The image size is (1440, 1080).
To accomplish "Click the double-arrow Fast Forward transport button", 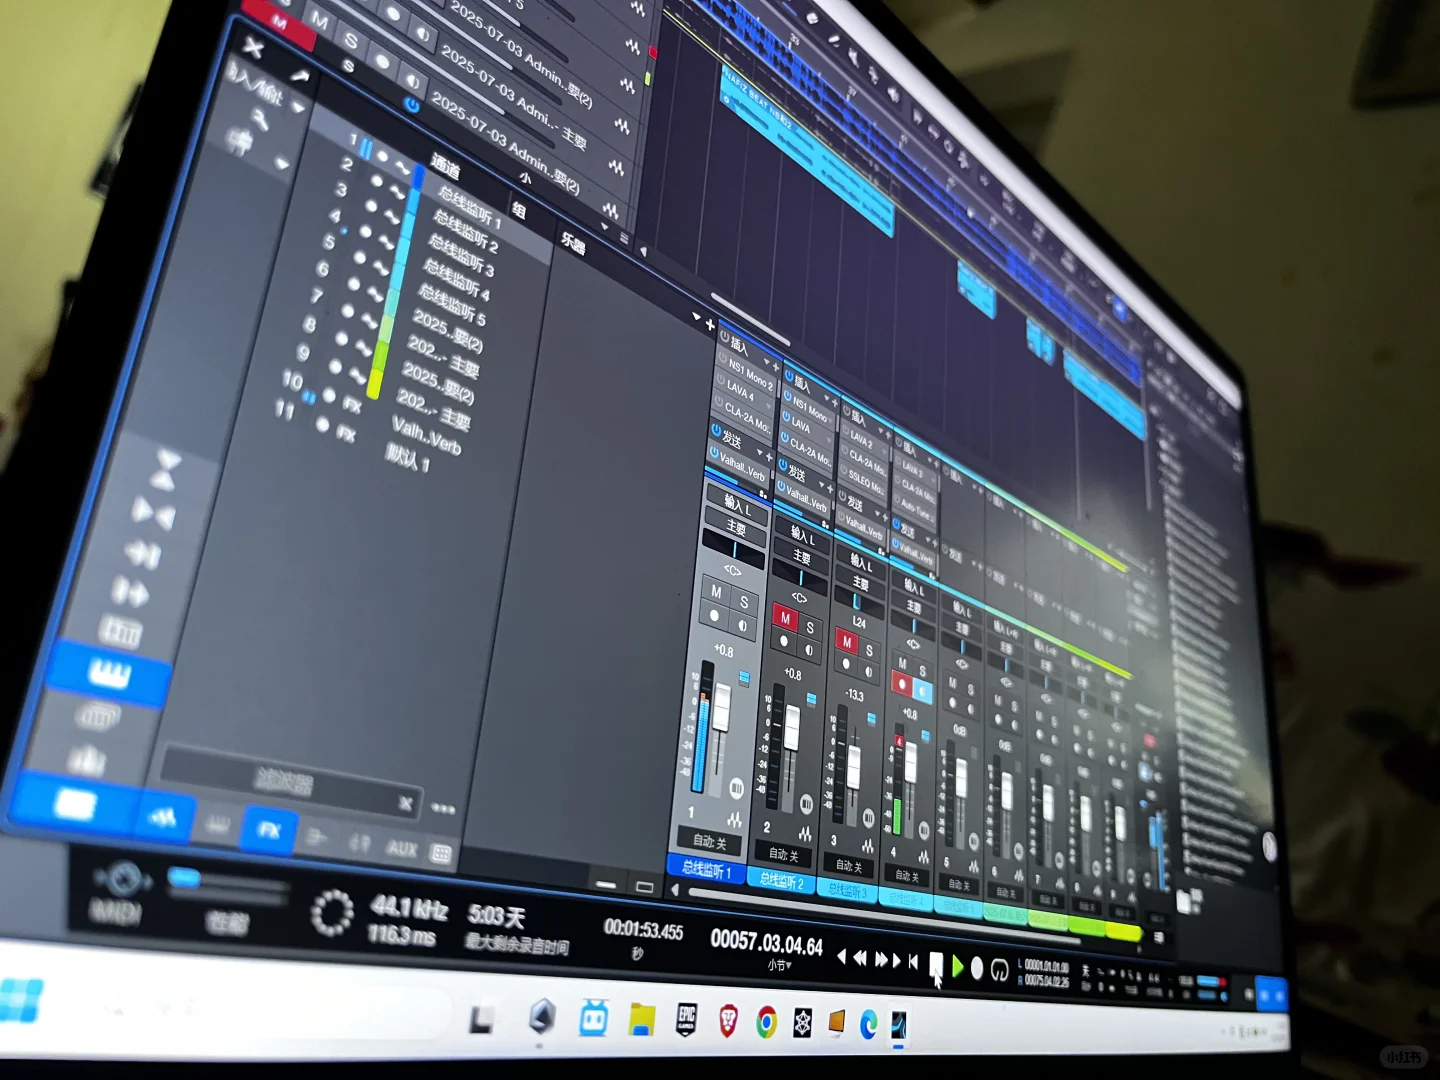I will point(883,960).
